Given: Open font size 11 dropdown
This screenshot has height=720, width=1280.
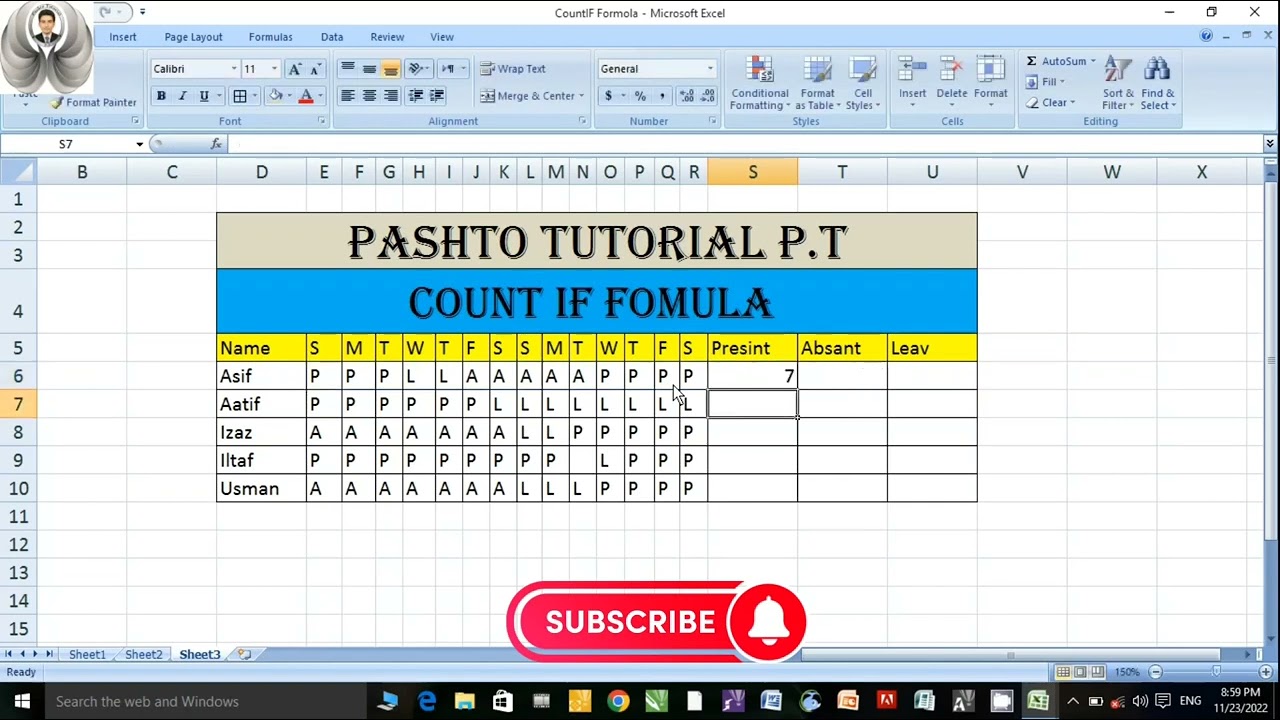Looking at the screenshot, I should coord(274,69).
